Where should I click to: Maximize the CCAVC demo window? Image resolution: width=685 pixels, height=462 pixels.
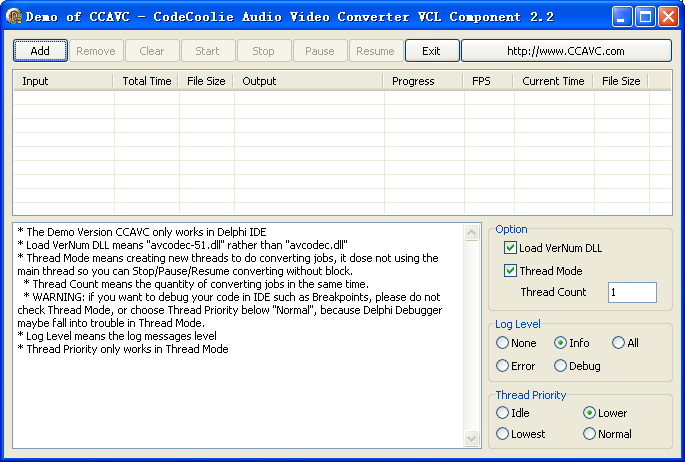click(645, 17)
